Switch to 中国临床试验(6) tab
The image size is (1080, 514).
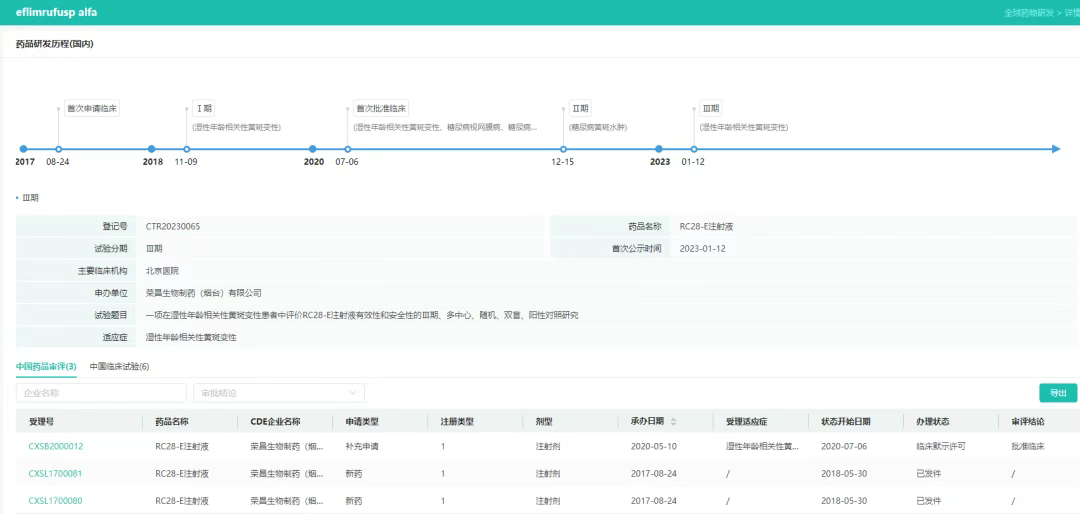click(119, 367)
